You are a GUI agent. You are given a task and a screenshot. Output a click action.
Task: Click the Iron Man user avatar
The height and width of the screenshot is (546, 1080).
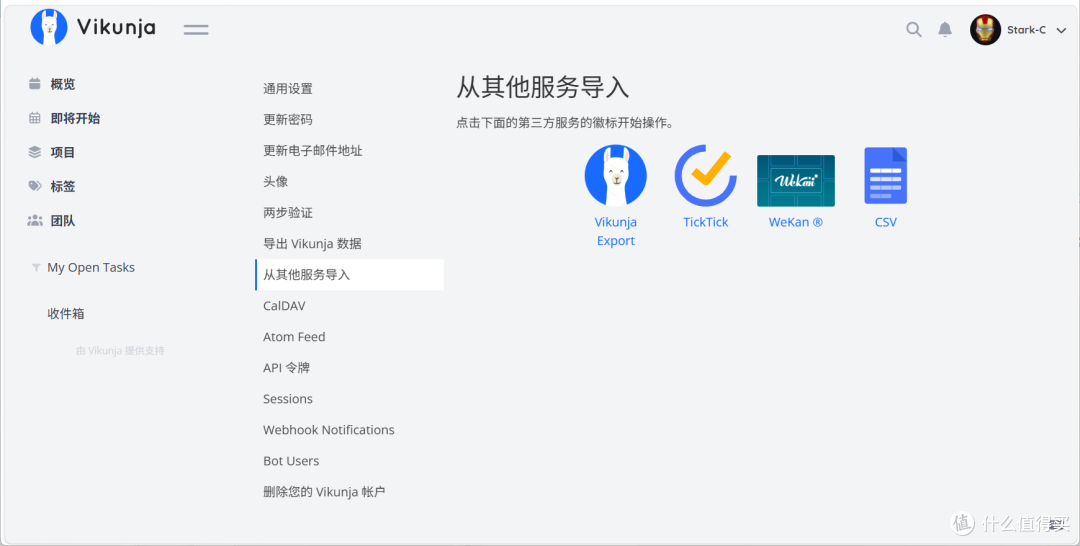[x=986, y=30]
